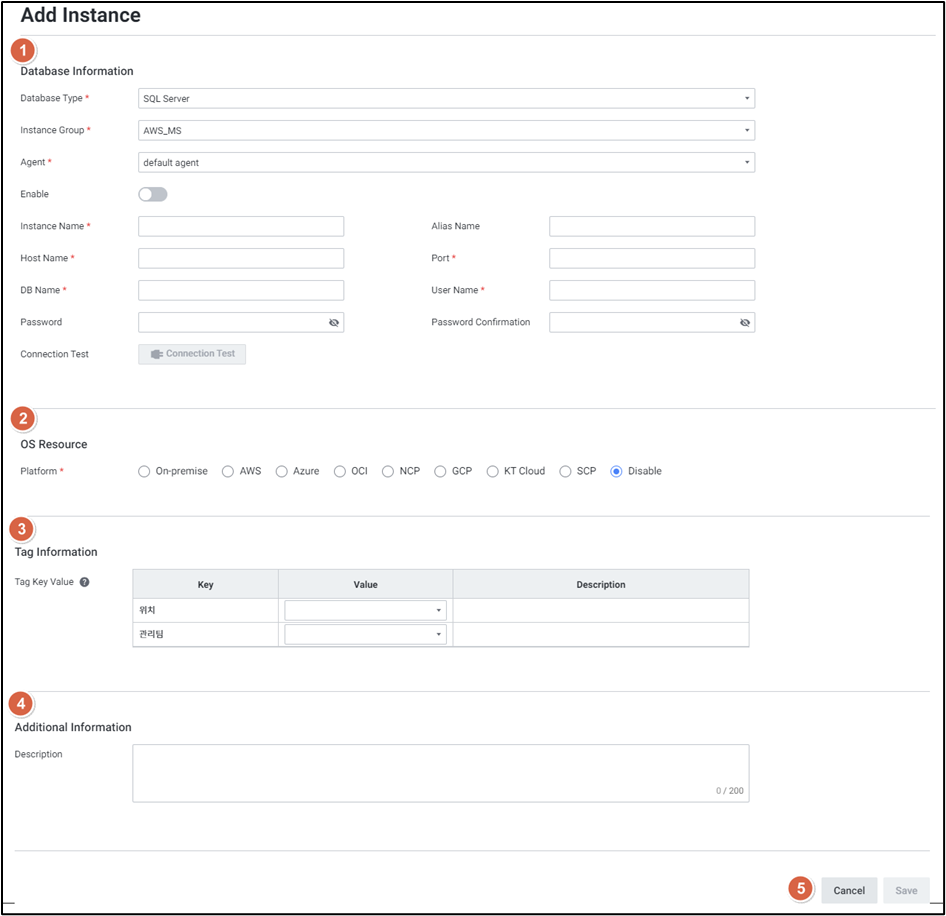
Task: Click into the Description text area
Action: point(440,772)
